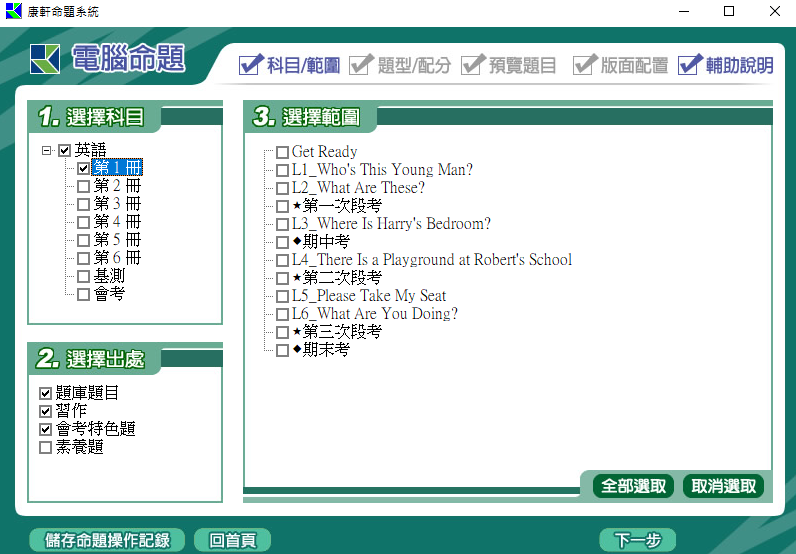The image size is (796, 554).
Task: Check the ◆期末考 checkbox
Action: 282,350
